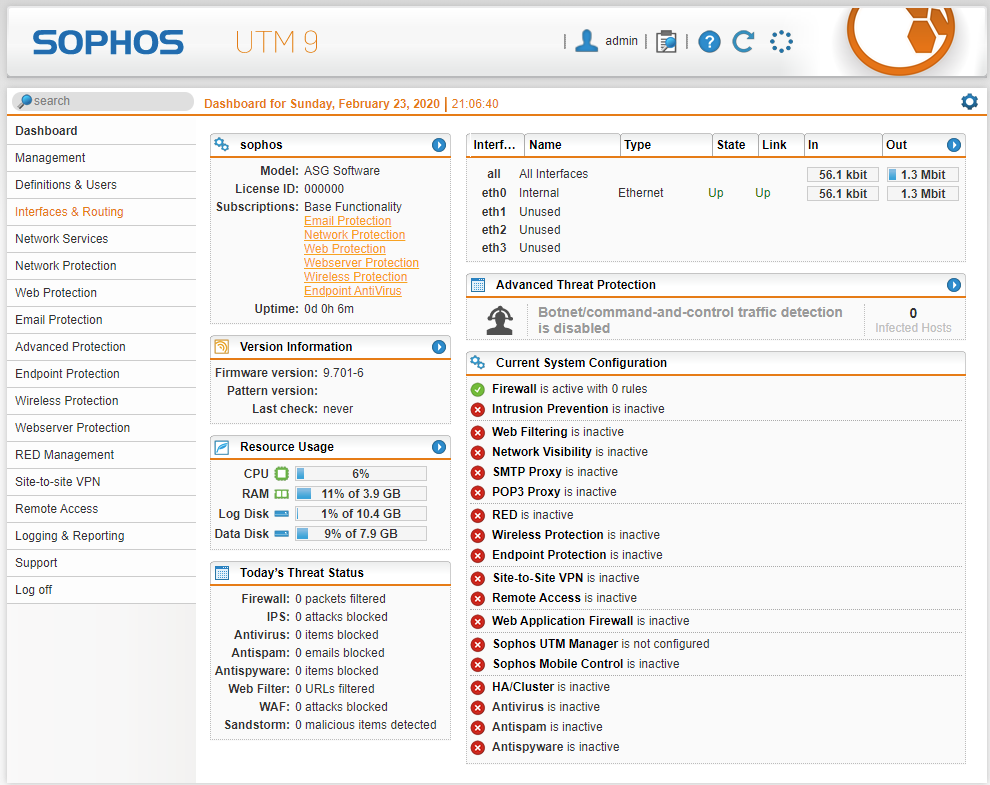Viewport: 990px width, 785px height.
Task: Expand the Version Information panel arrow
Action: 439,347
